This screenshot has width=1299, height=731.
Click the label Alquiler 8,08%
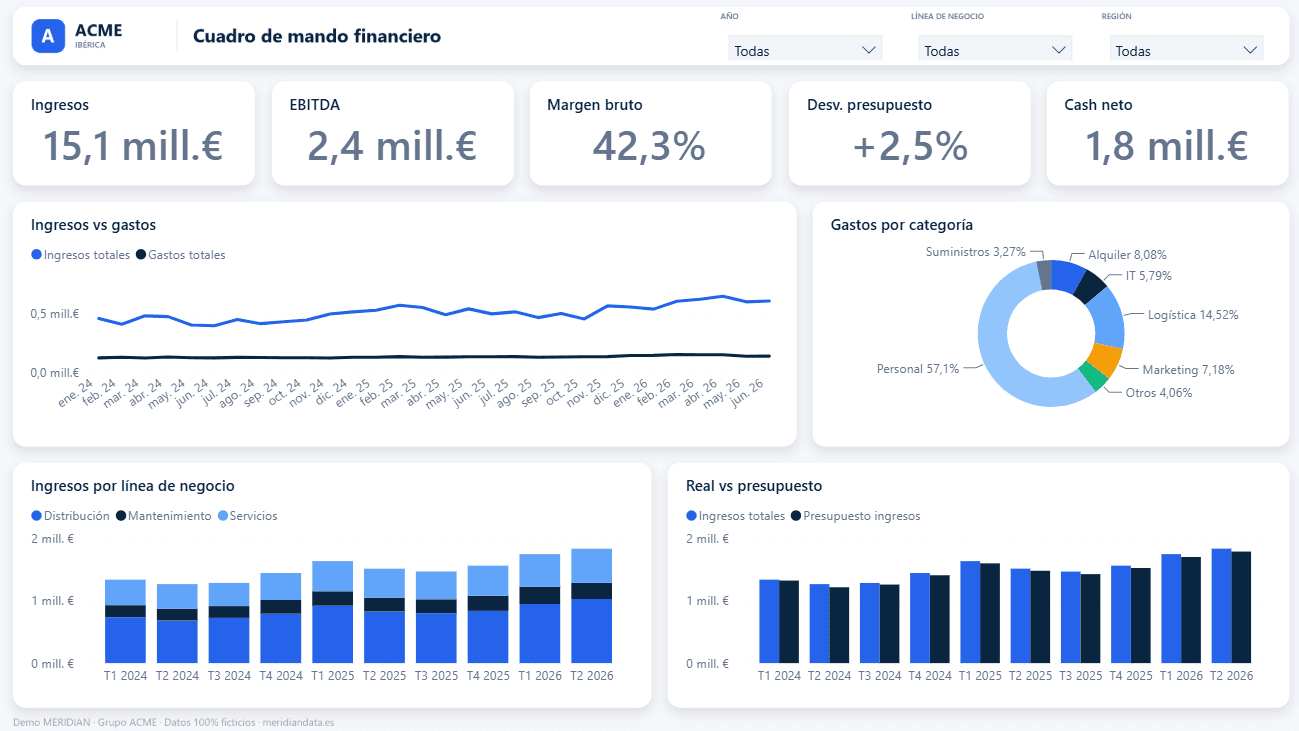click(1127, 255)
